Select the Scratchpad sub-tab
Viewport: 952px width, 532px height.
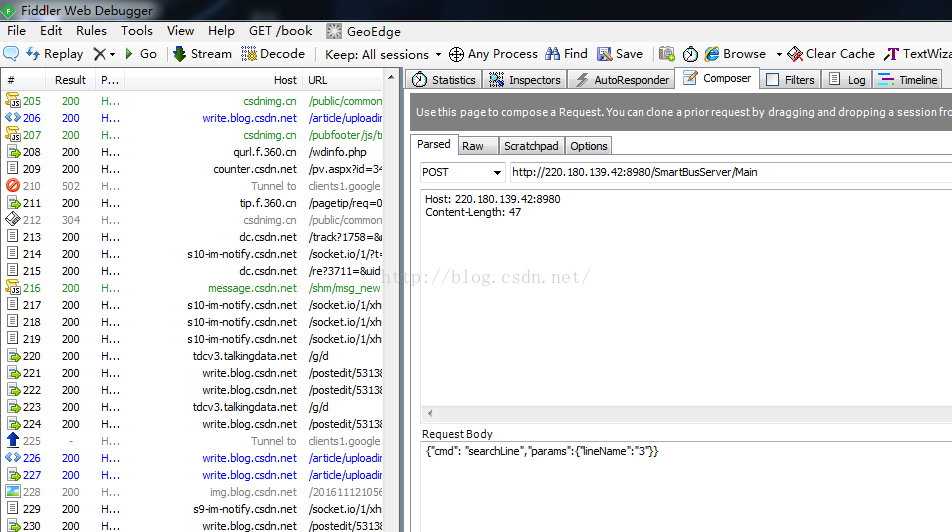click(x=531, y=146)
